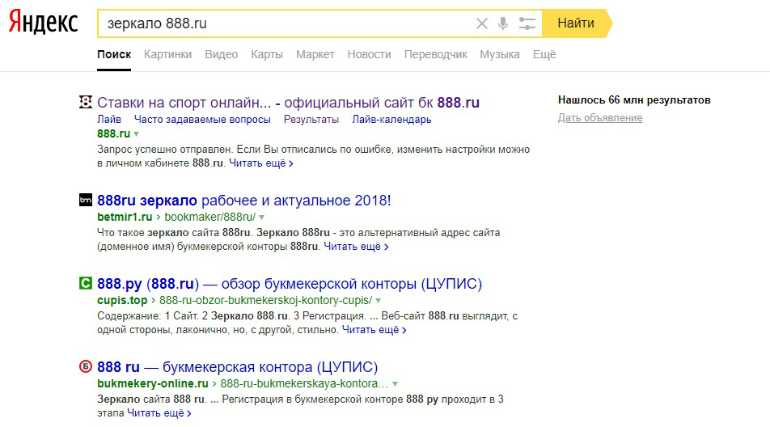Click the bukmekery-online.ru red favicon

point(85,366)
